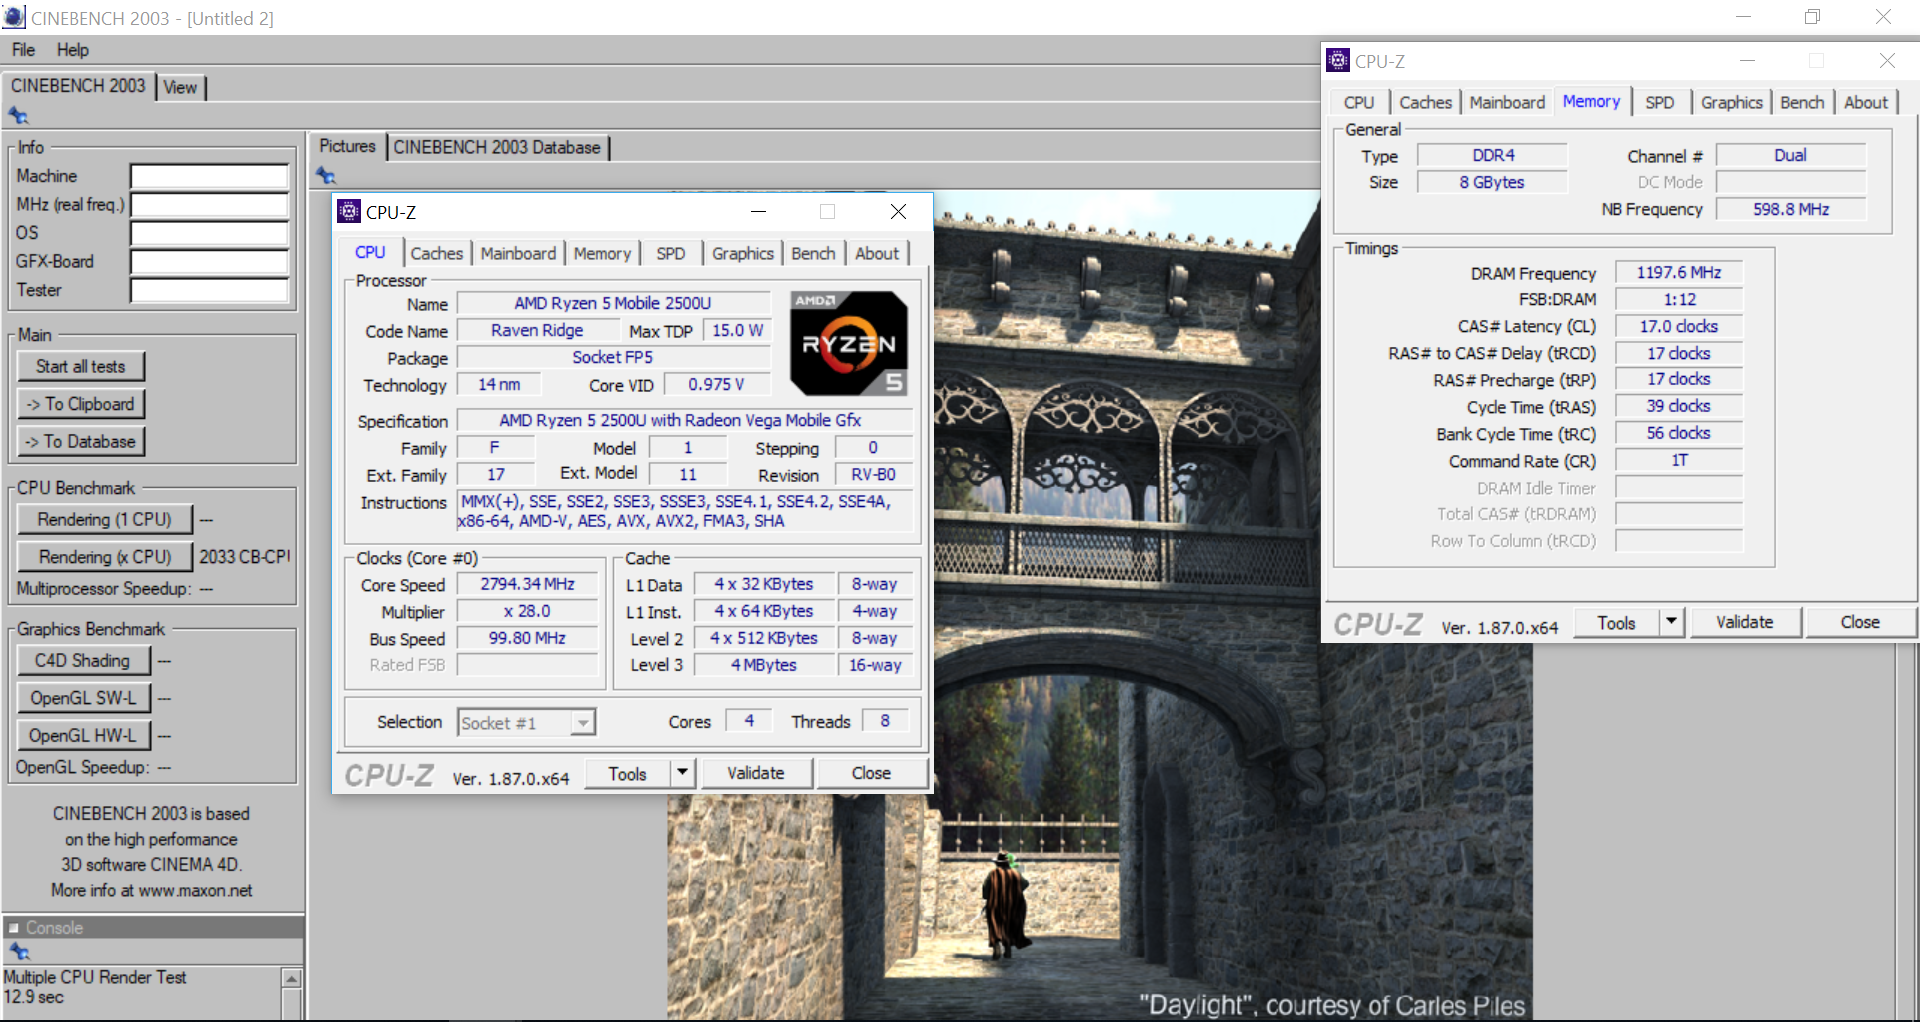
Task: Open the Socket #1 selection dropdown
Action: pyautogui.click(x=583, y=722)
